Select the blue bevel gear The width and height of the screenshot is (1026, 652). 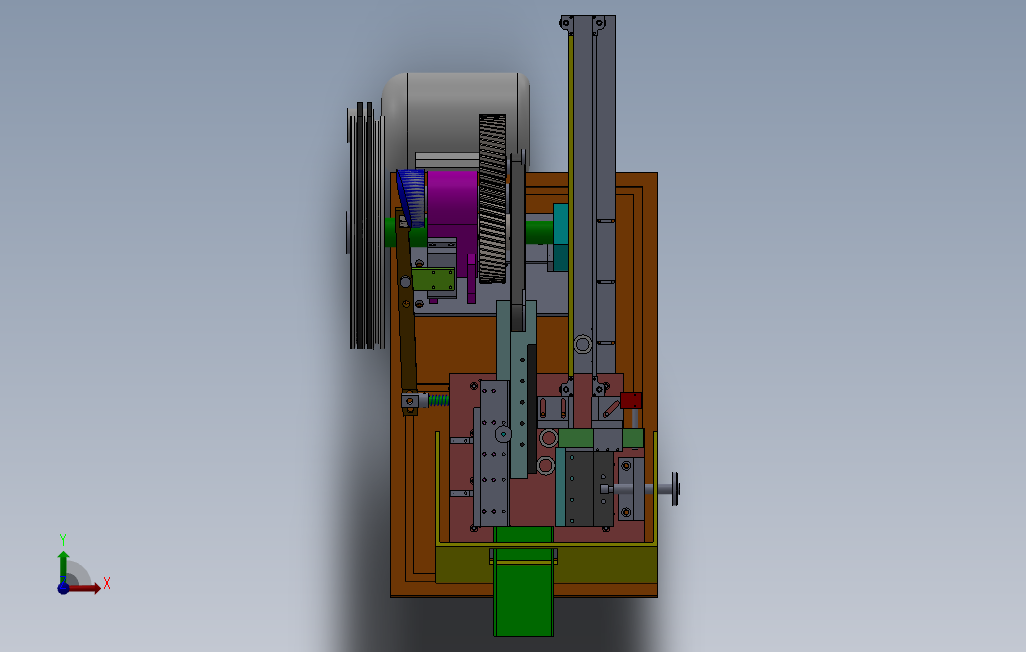click(412, 196)
